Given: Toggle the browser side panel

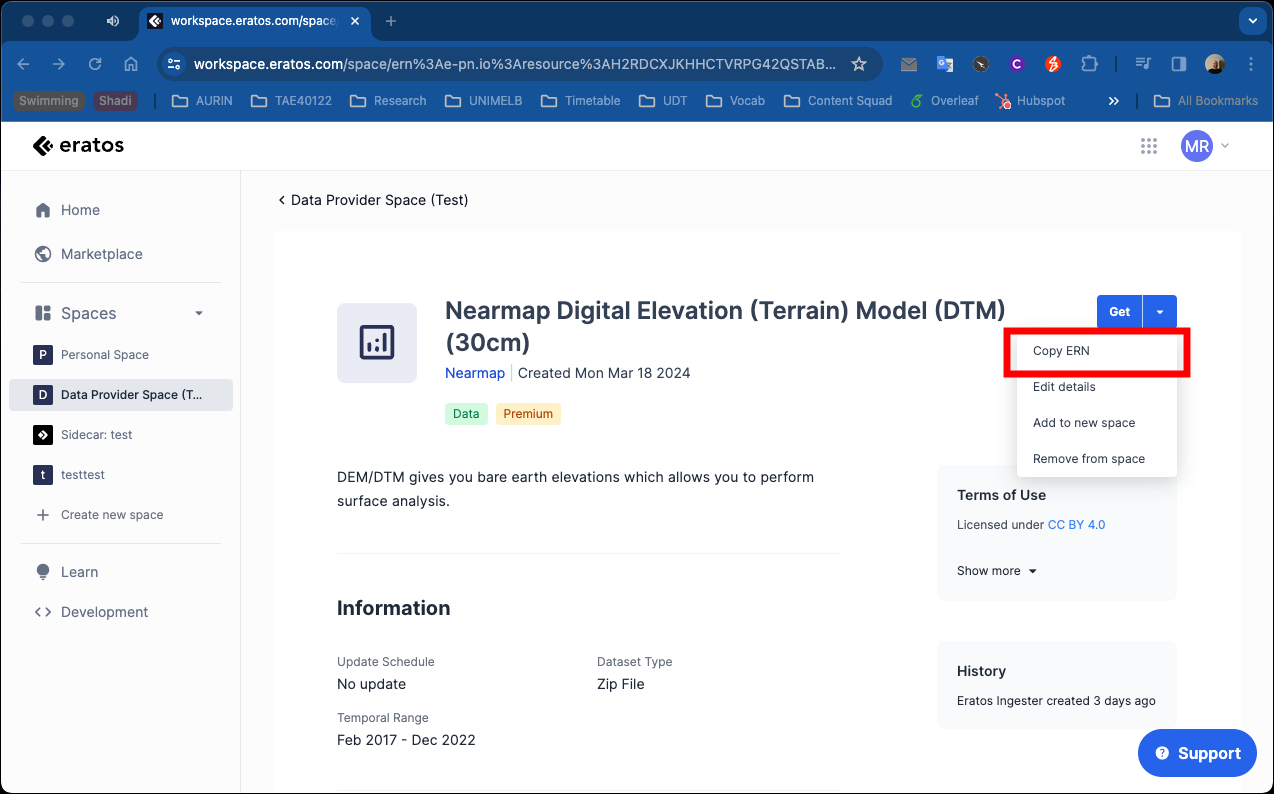Looking at the screenshot, I should [x=1179, y=64].
